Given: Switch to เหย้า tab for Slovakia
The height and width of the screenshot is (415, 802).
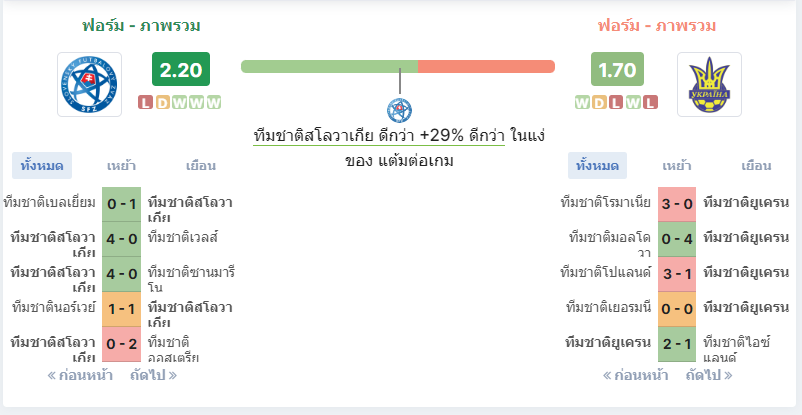Looking at the screenshot, I should tap(121, 166).
